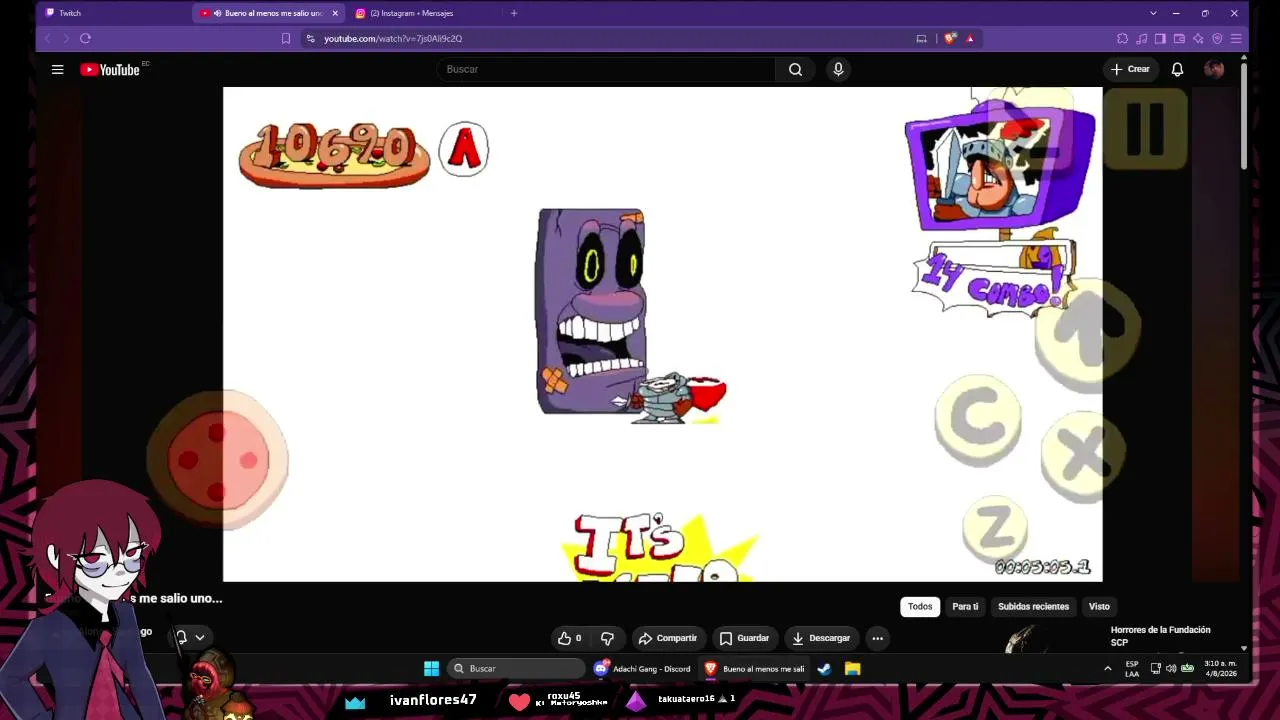Tap the X on-screen game button
This screenshot has height=720, width=1280.
click(x=1083, y=455)
